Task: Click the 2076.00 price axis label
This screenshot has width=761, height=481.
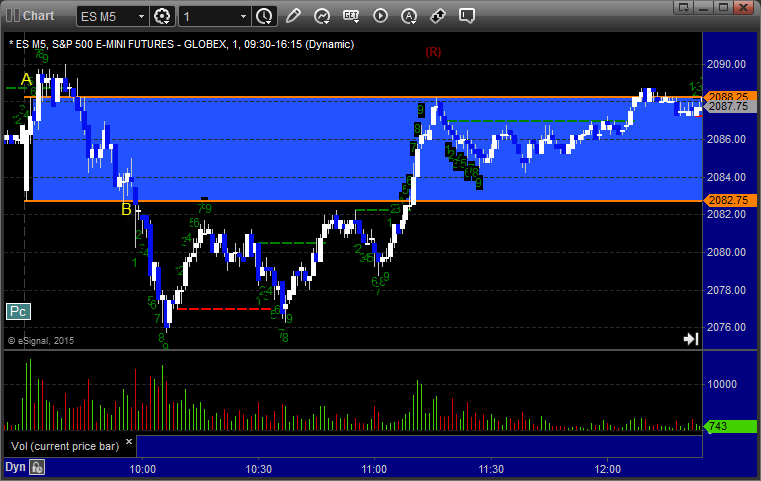Action: (x=727, y=327)
